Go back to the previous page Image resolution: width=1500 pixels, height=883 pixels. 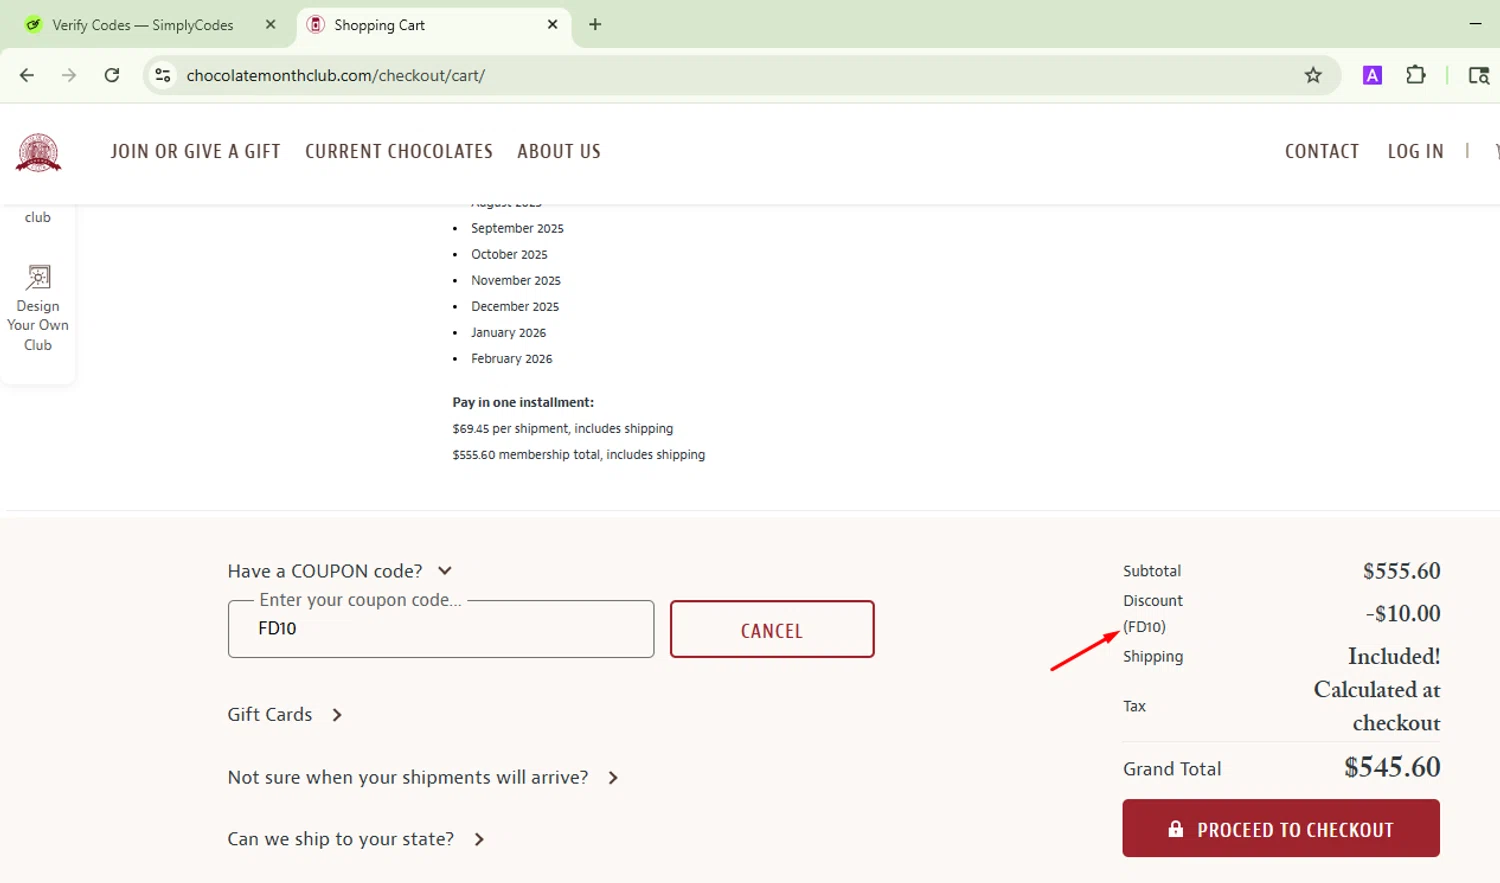pyautogui.click(x=27, y=75)
